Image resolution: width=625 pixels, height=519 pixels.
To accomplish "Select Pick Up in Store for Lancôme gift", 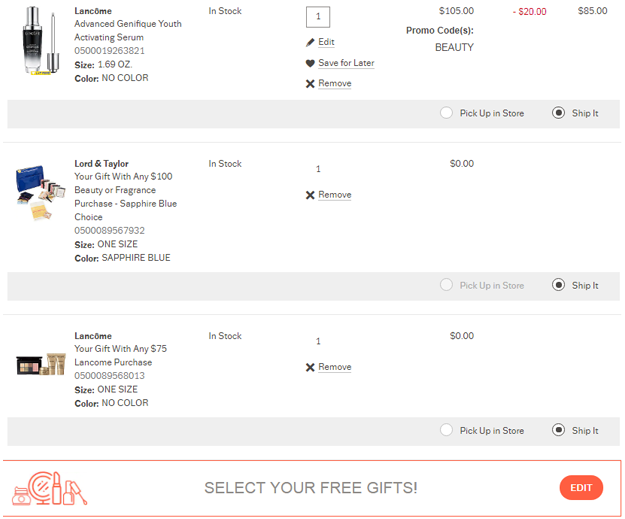I will pyautogui.click(x=446, y=431).
